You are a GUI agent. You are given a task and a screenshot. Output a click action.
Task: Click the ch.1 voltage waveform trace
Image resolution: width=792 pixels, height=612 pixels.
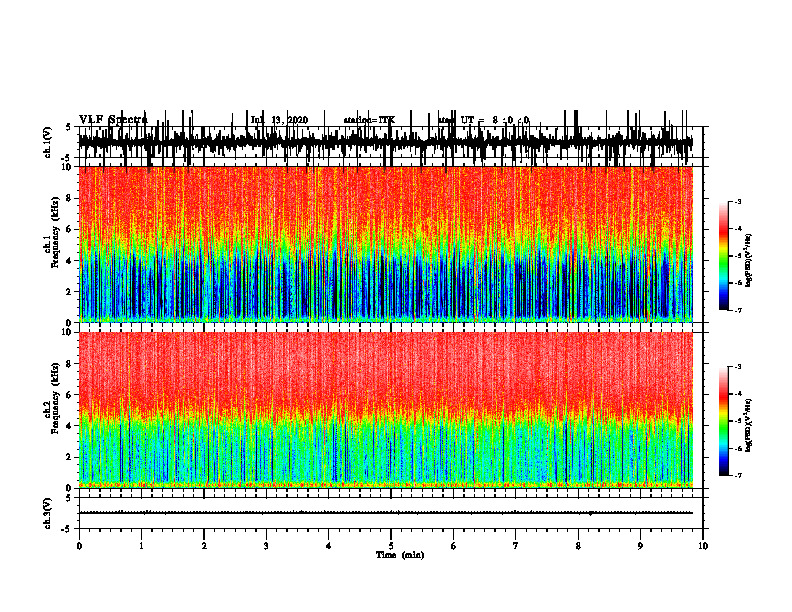coord(386,141)
